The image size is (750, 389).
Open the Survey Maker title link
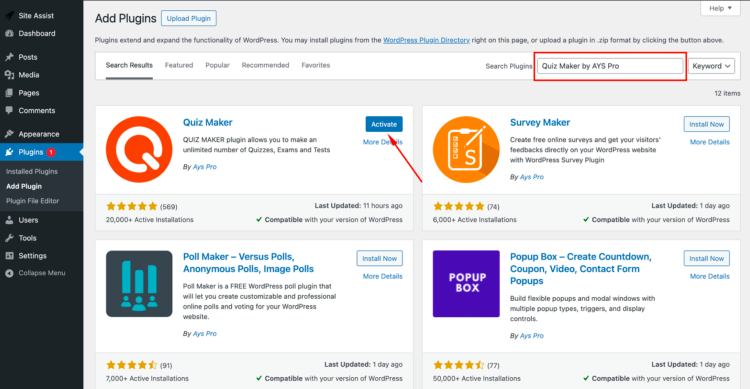[x=540, y=122]
